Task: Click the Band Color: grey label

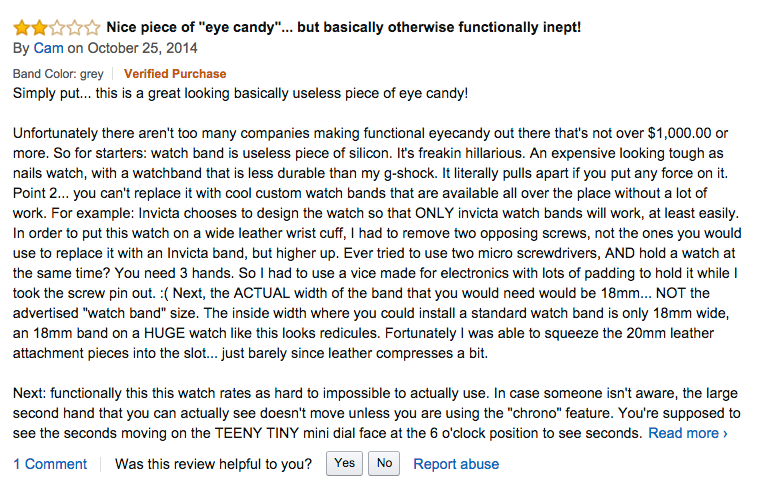Action: click(x=58, y=74)
